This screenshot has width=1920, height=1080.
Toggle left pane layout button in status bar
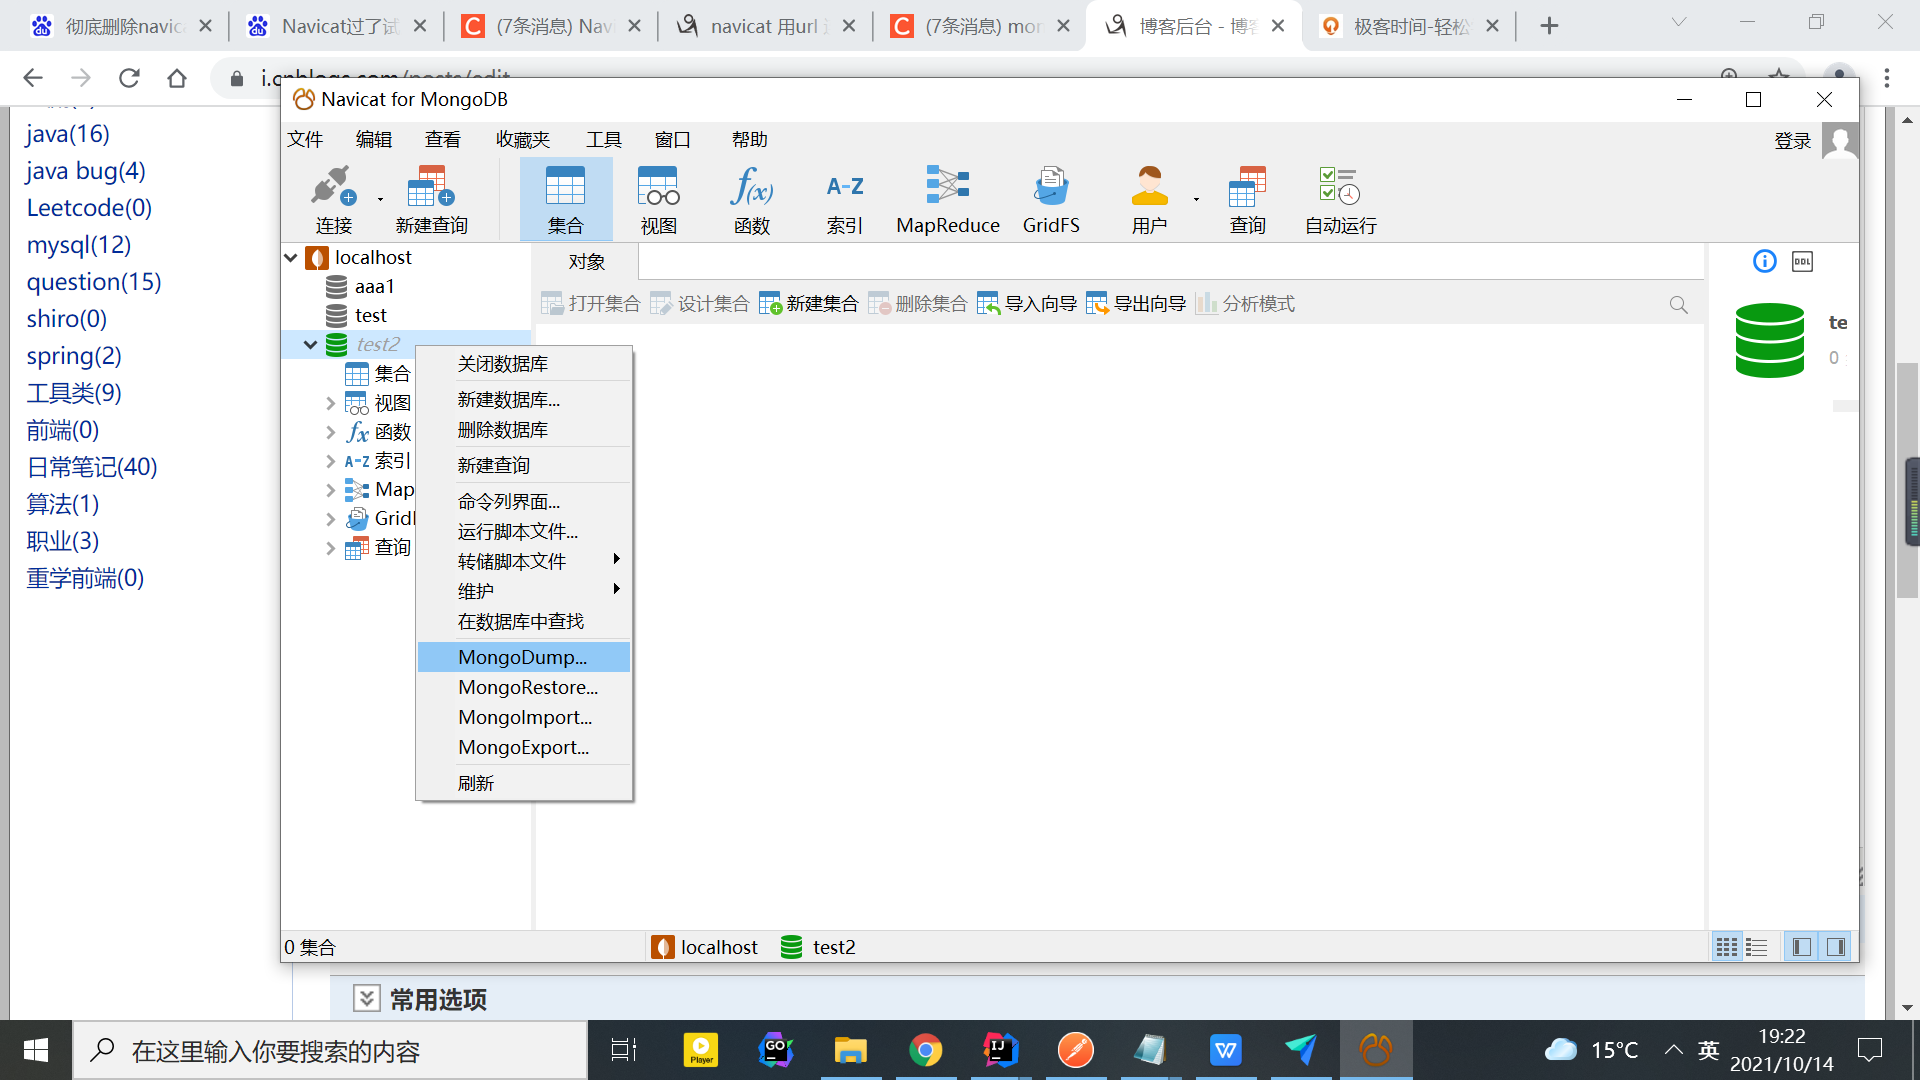(1802, 946)
